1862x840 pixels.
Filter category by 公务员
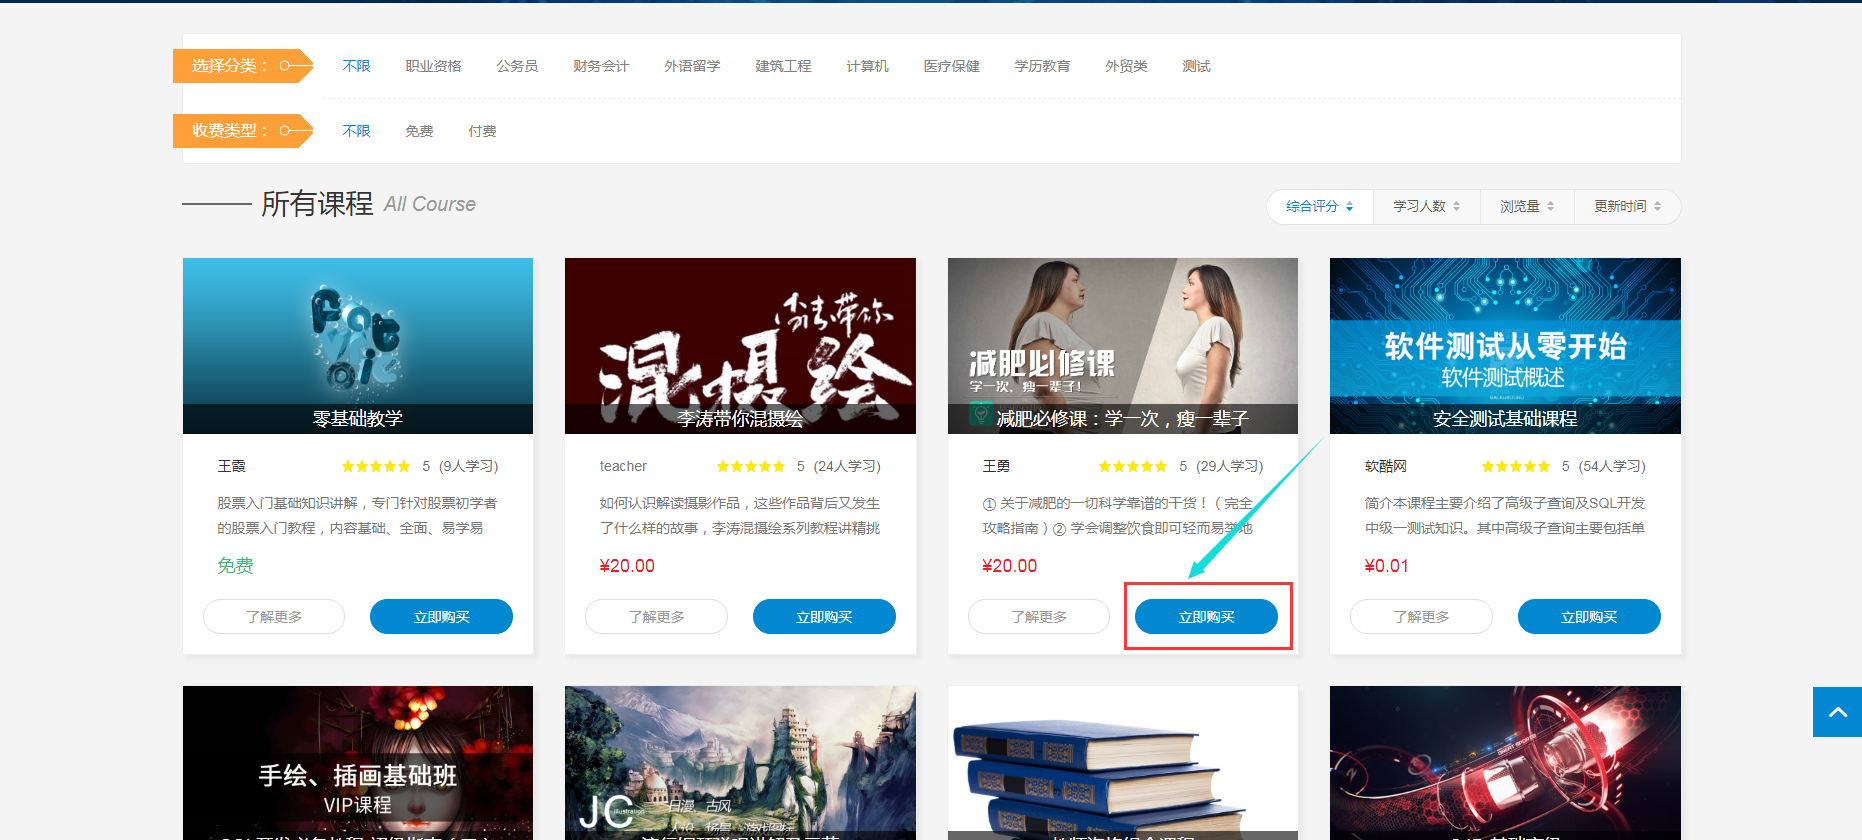(517, 66)
